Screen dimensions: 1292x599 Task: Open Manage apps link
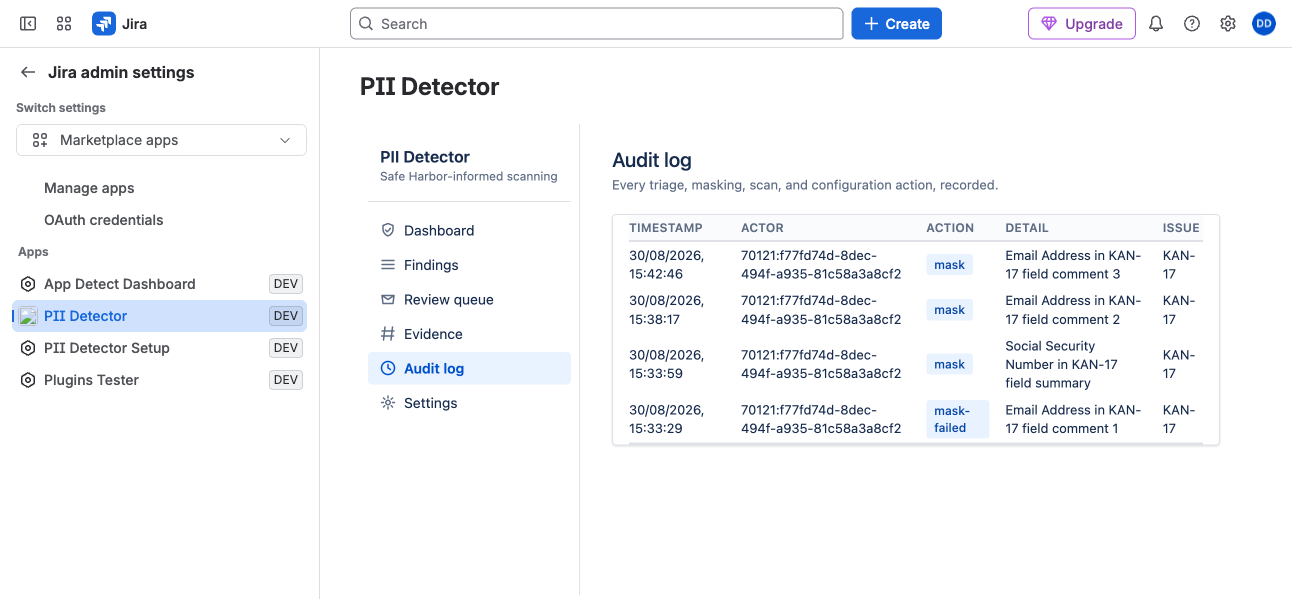click(89, 188)
